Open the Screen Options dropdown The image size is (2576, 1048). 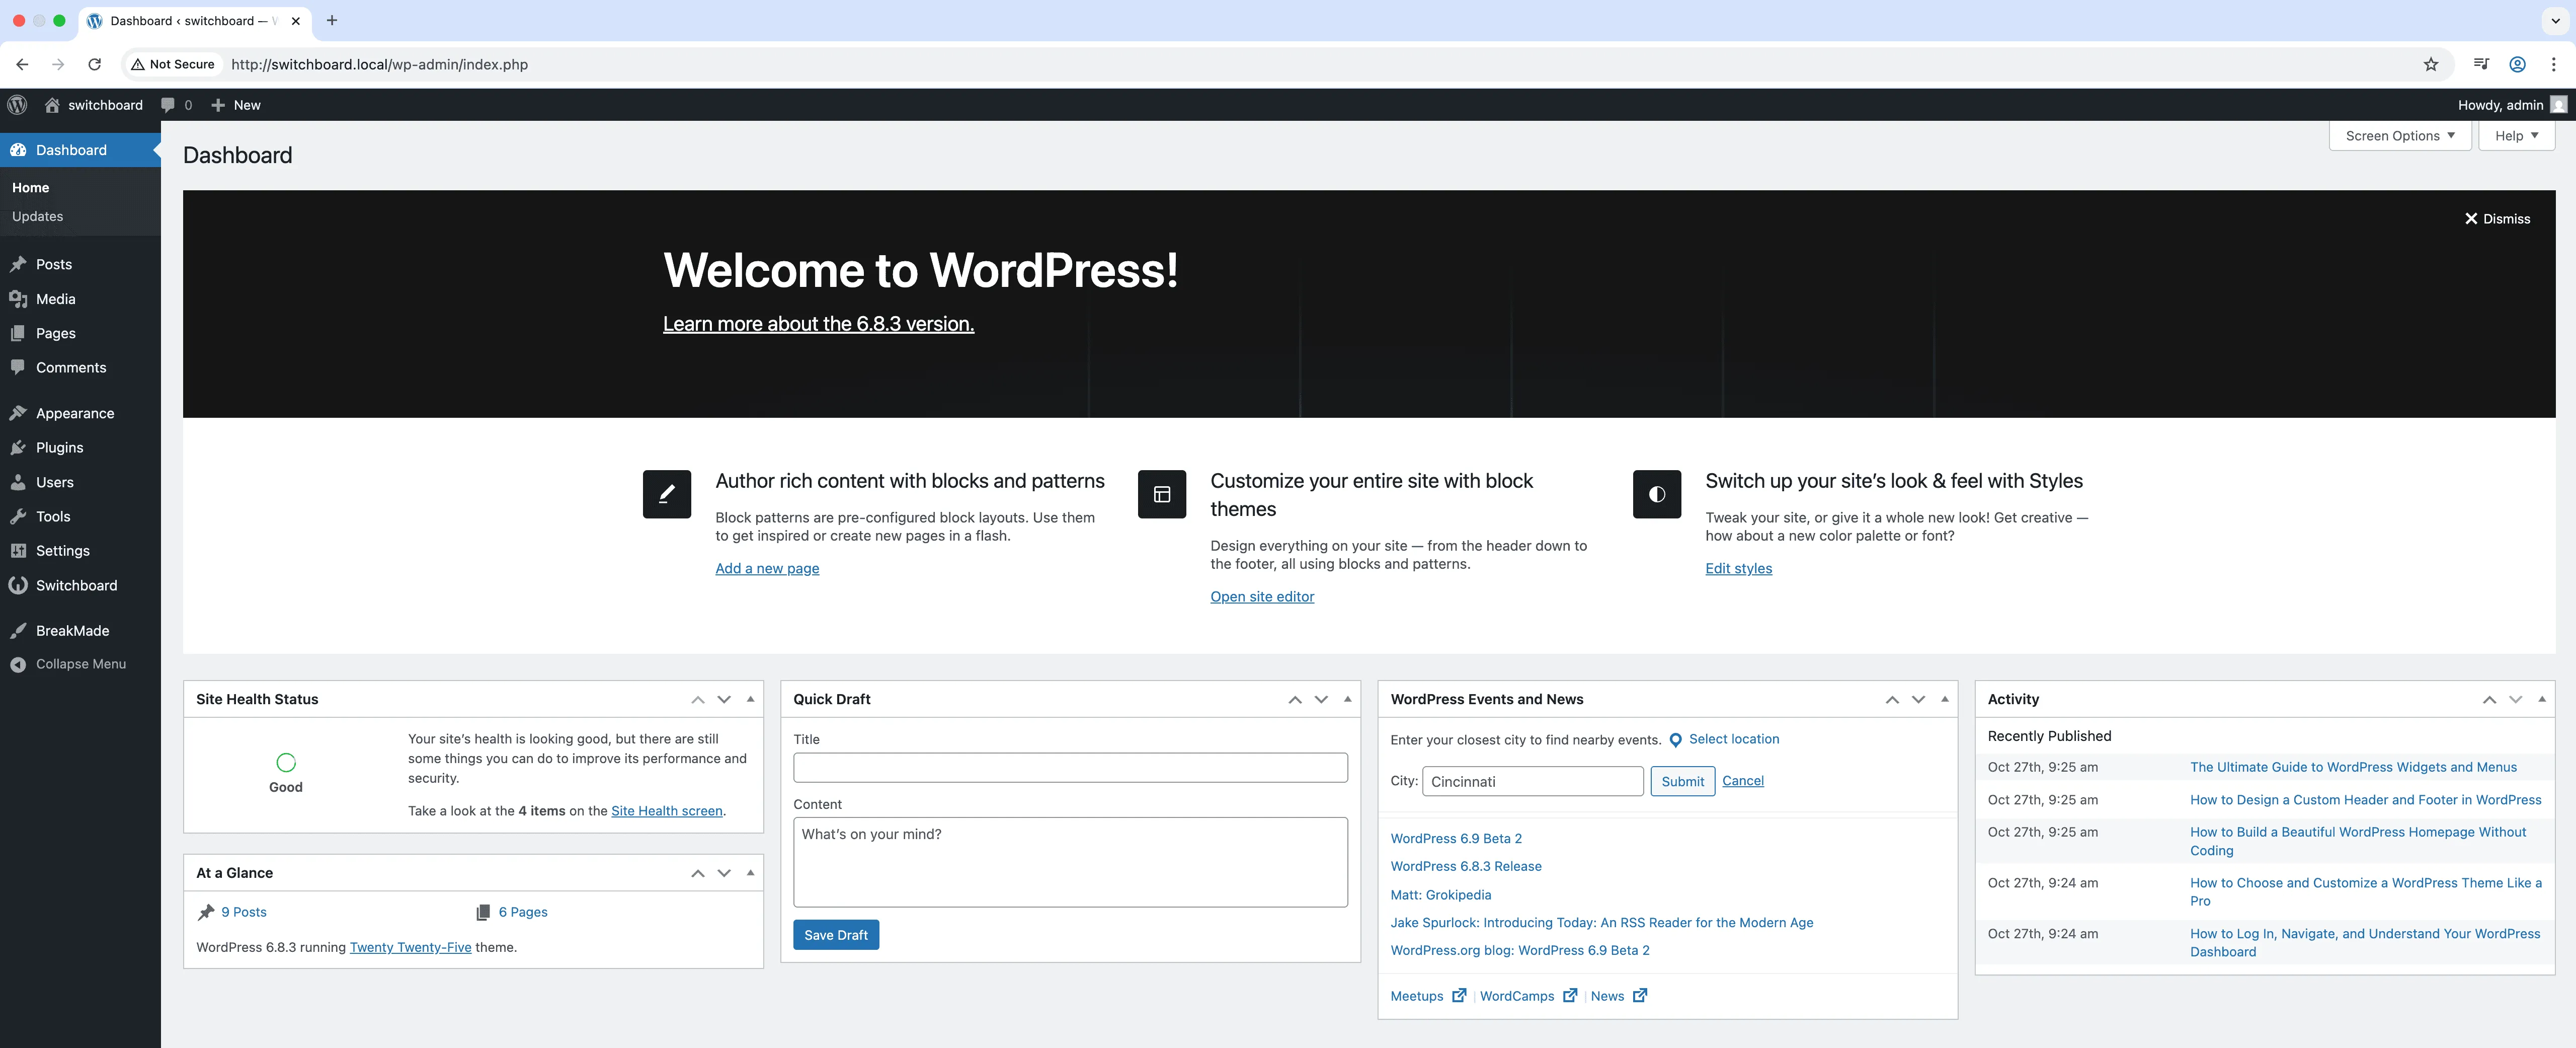[2399, 135]
